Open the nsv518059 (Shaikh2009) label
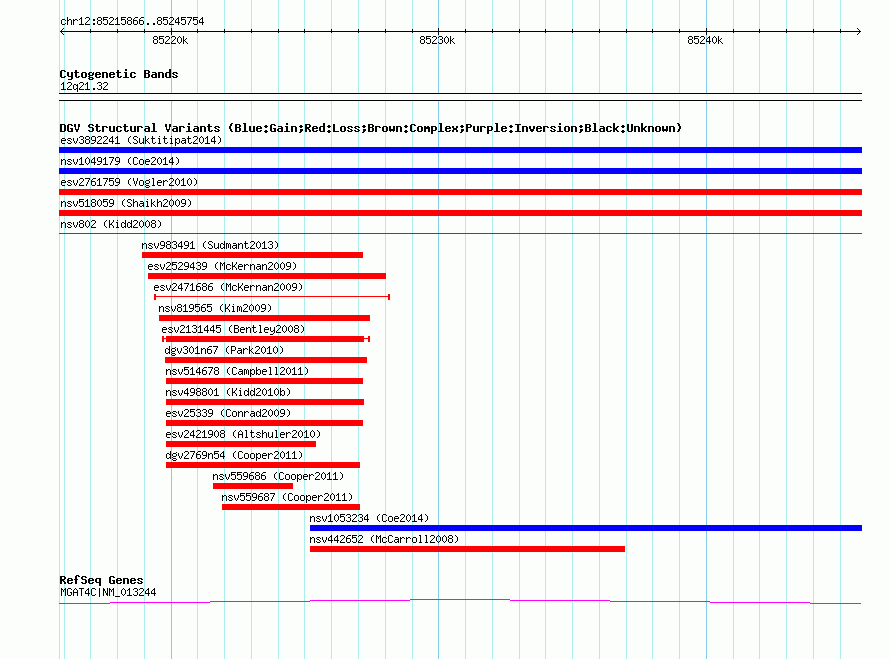 click(x=126, y=203)
